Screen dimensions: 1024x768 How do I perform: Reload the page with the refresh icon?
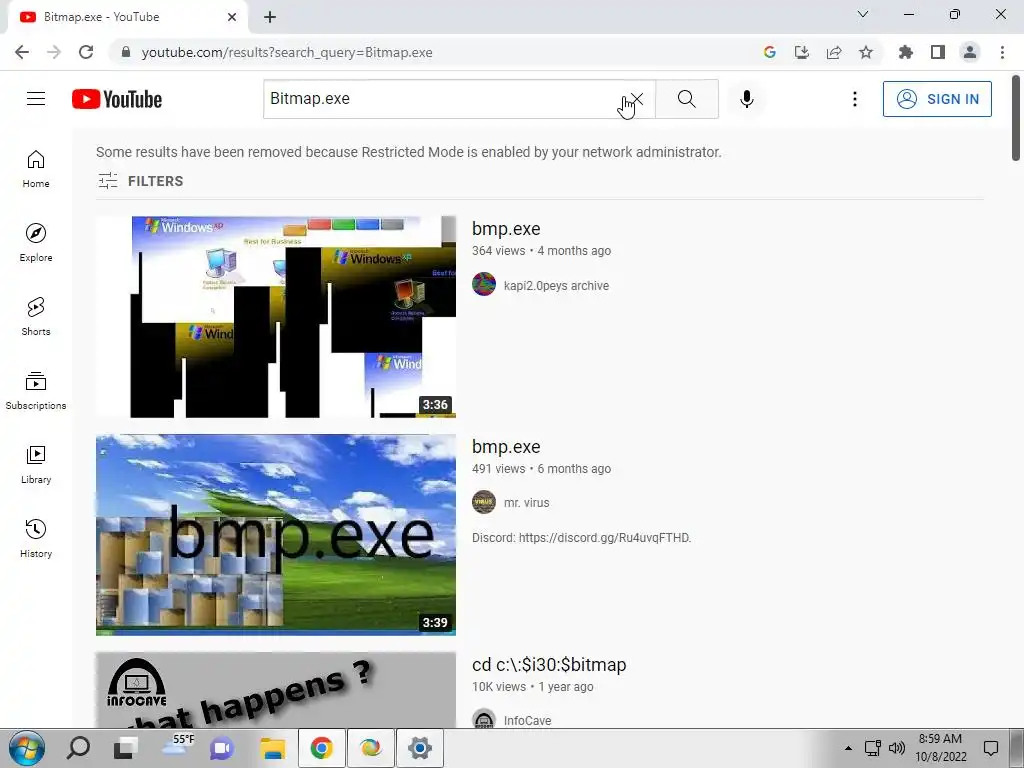[x=86, y=52]
